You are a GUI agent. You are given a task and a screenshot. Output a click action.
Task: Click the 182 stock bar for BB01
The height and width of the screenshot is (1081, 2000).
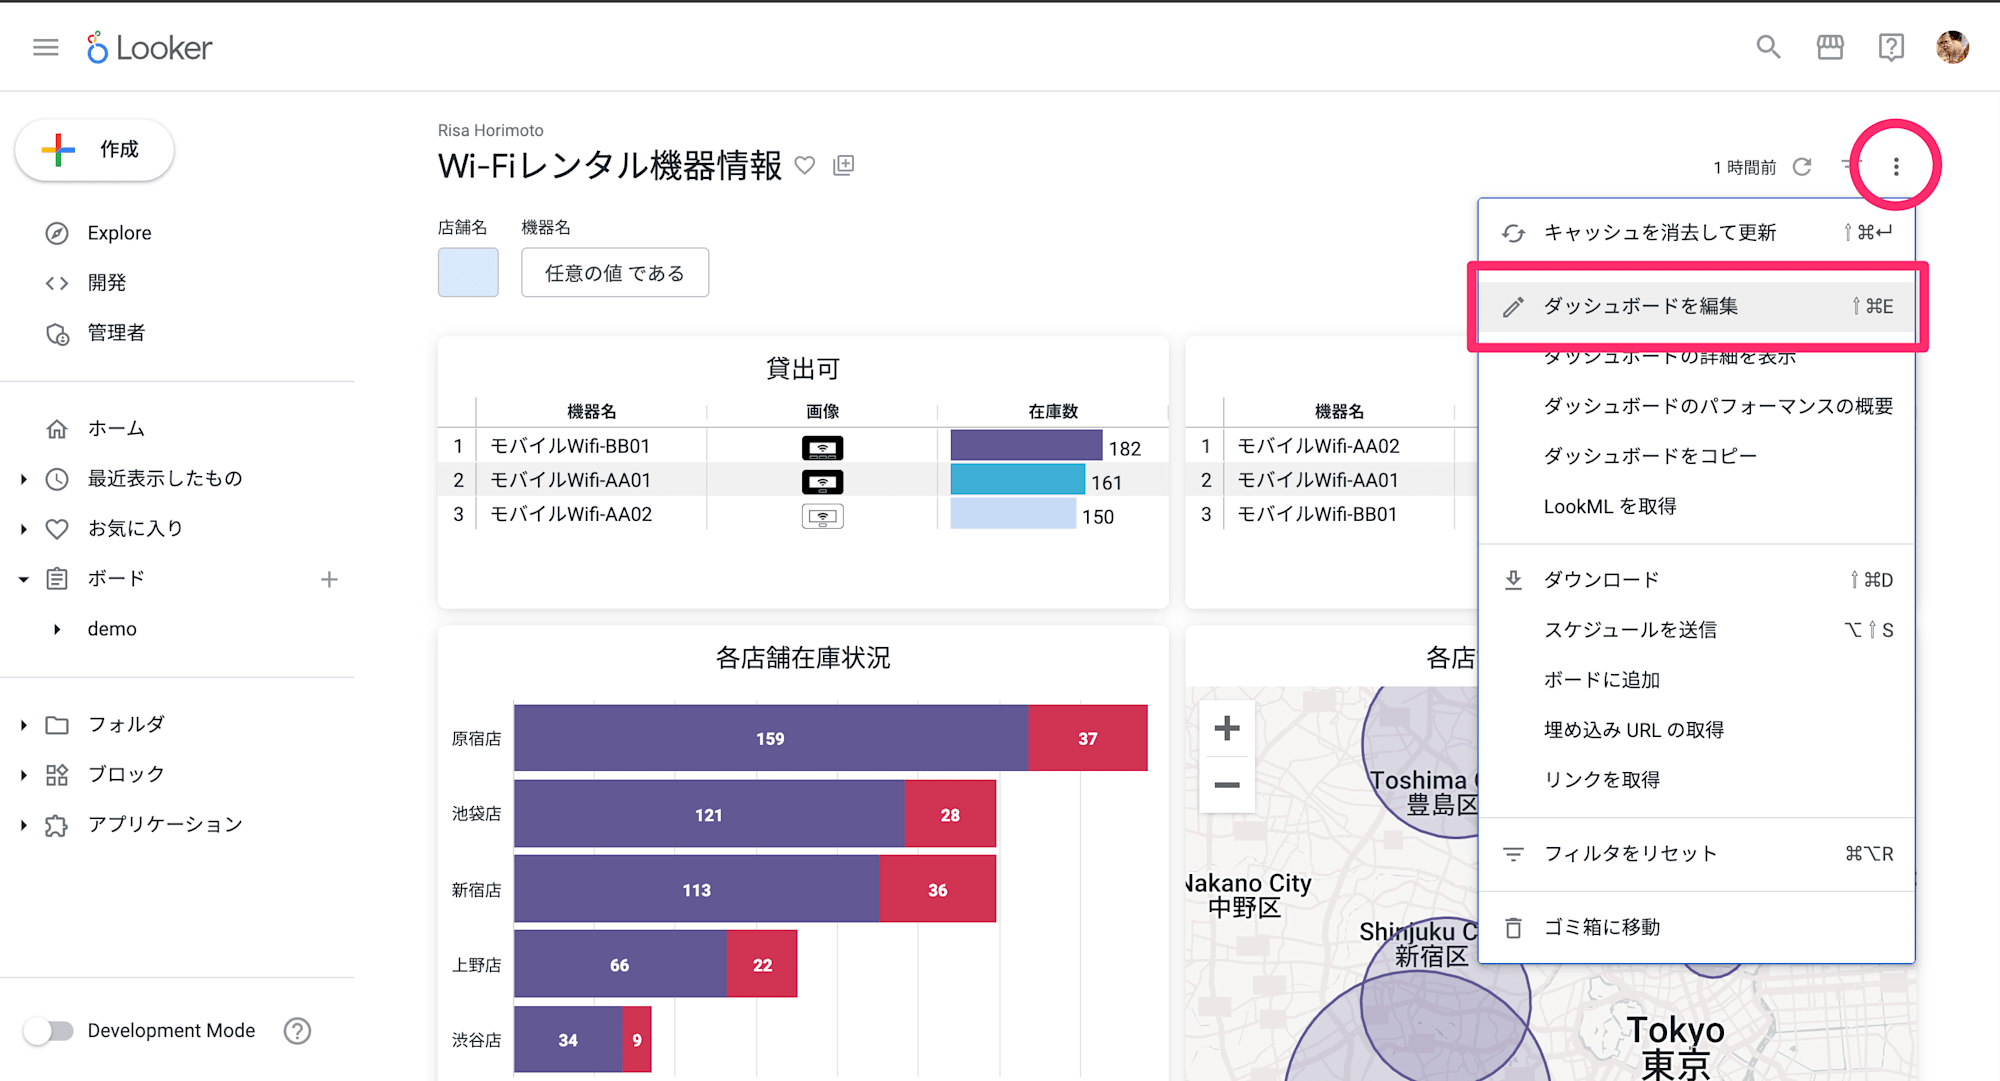click(1026, 446)
